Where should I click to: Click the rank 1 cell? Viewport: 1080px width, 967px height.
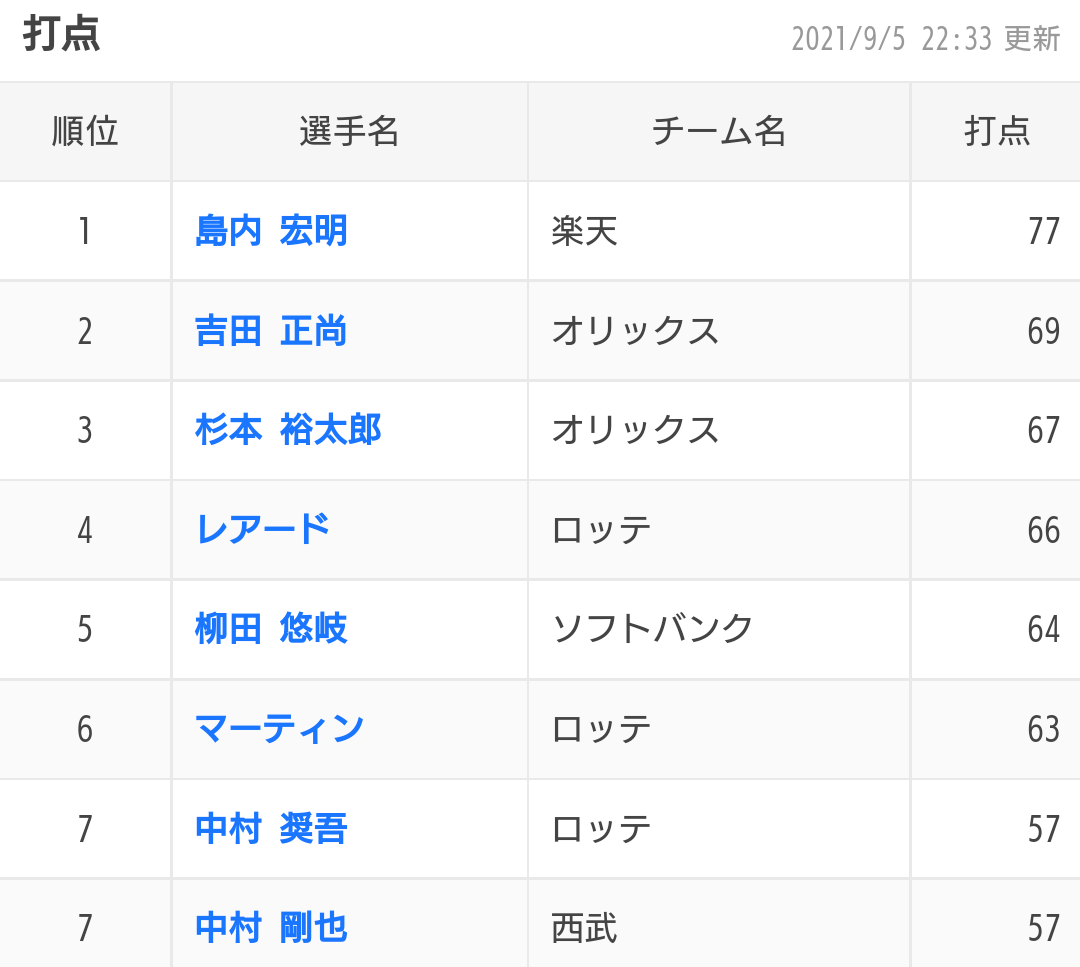coord(85,231)
